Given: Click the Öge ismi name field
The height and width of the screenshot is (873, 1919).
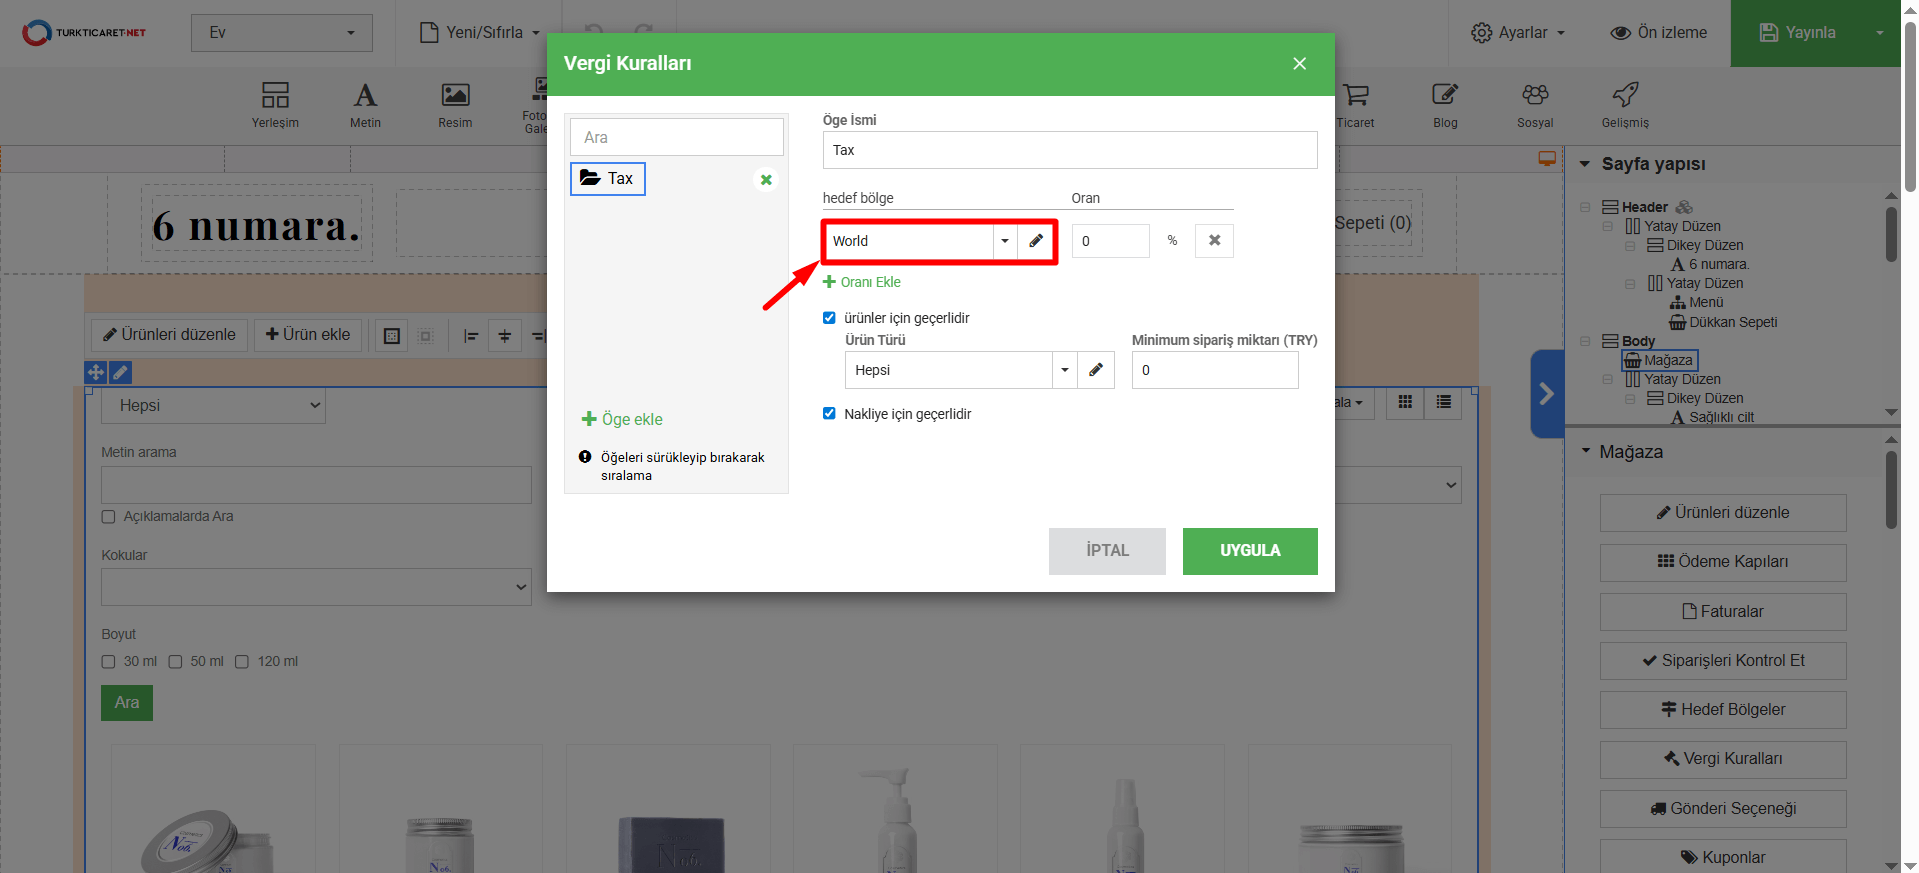Looking at the screenshot, I should pos(1069,150).
